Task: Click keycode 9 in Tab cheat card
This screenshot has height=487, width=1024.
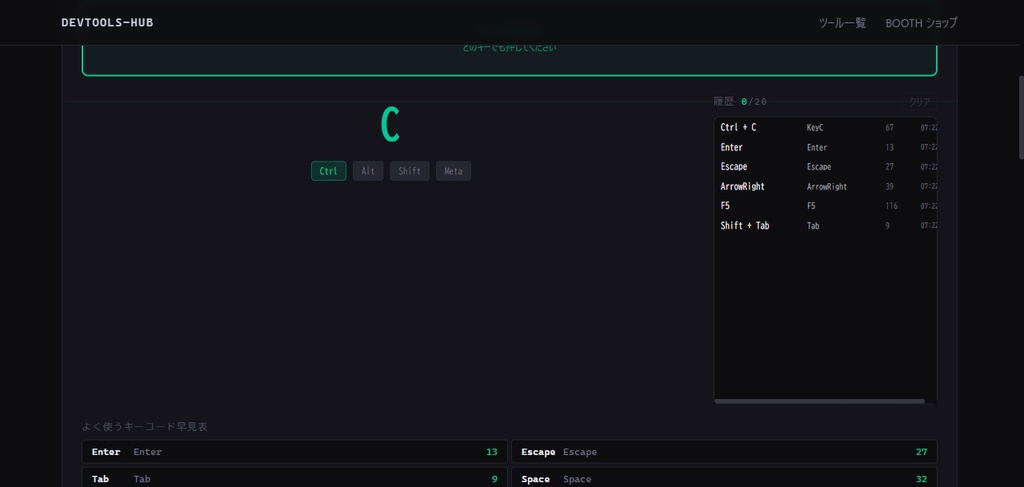Action: 494,479
